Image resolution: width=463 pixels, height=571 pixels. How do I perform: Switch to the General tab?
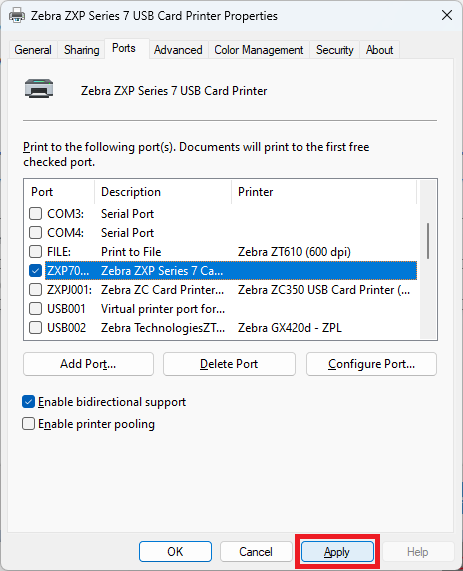[33, 50]
